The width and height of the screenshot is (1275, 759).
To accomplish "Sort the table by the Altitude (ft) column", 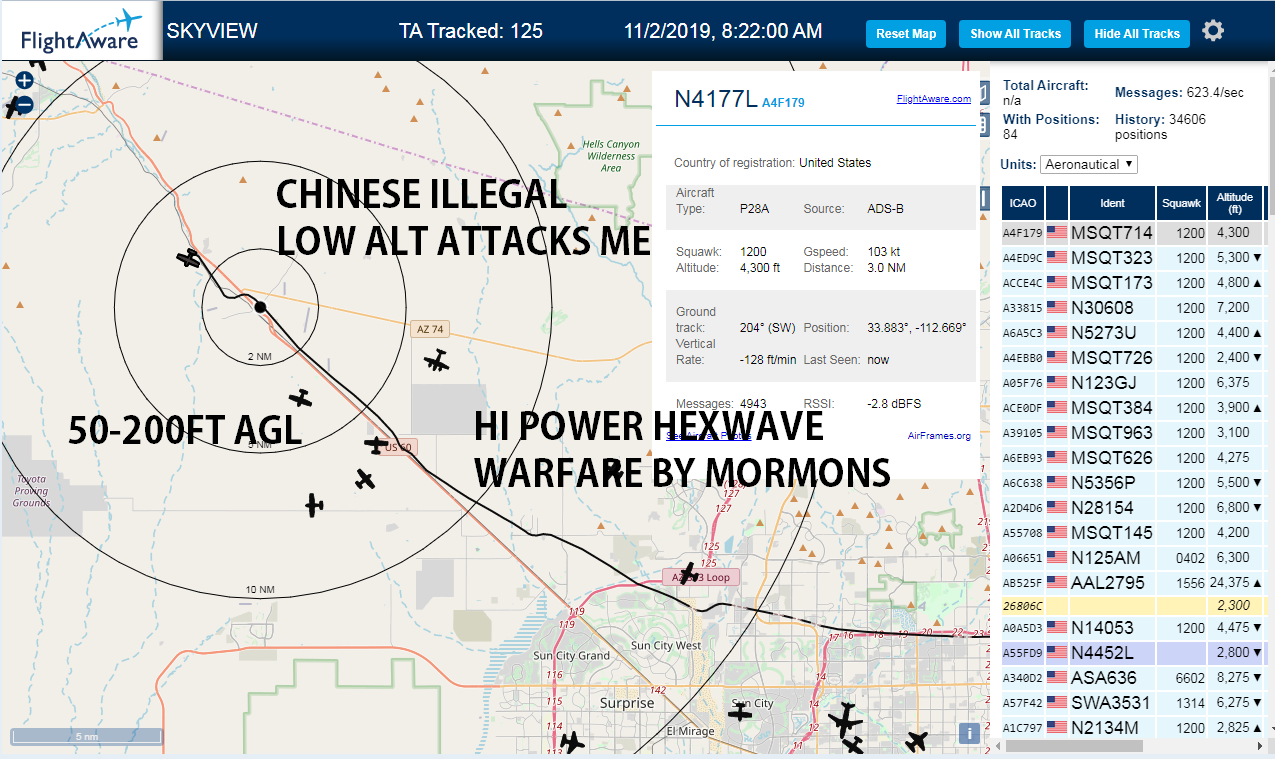I will 1235,203.
